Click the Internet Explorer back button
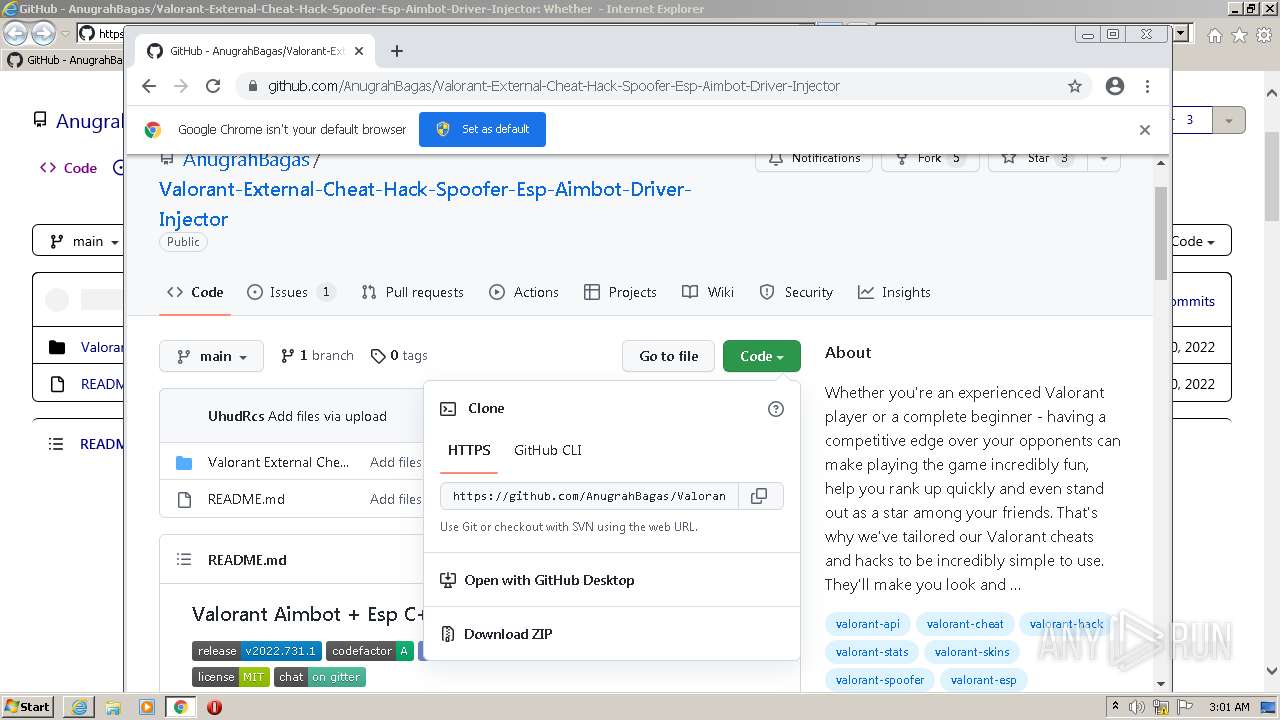The image size is (1280, 720). pos(15,33)
